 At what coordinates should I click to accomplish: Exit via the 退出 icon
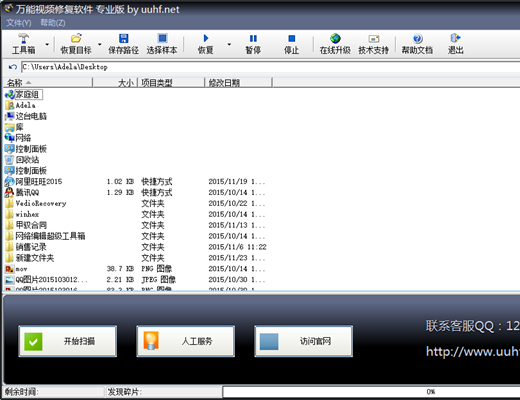tap(455, 38)
